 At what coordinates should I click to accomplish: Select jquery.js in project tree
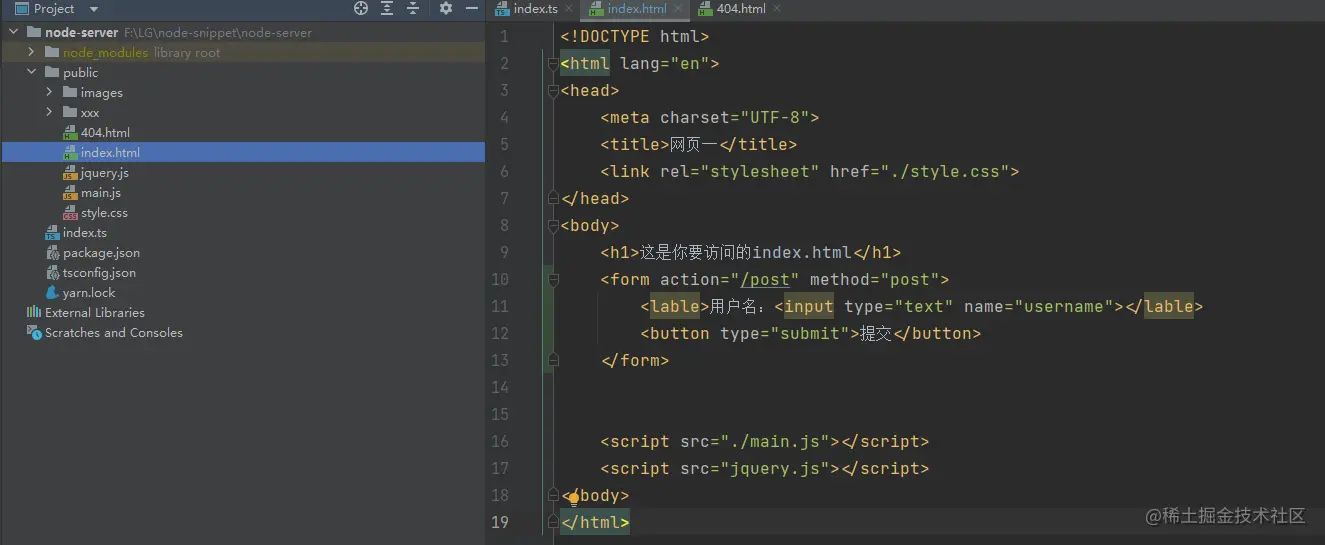(105, 172)
